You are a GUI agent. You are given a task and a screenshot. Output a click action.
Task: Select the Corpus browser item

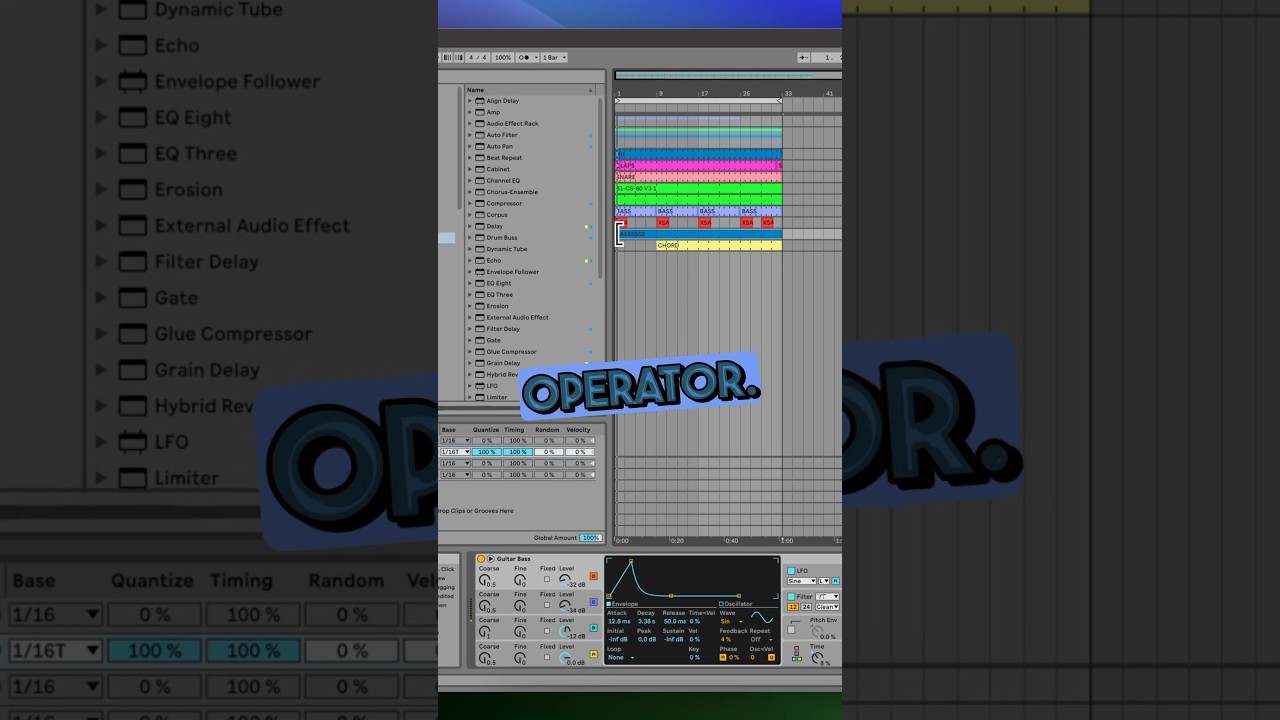click(497, 215)
